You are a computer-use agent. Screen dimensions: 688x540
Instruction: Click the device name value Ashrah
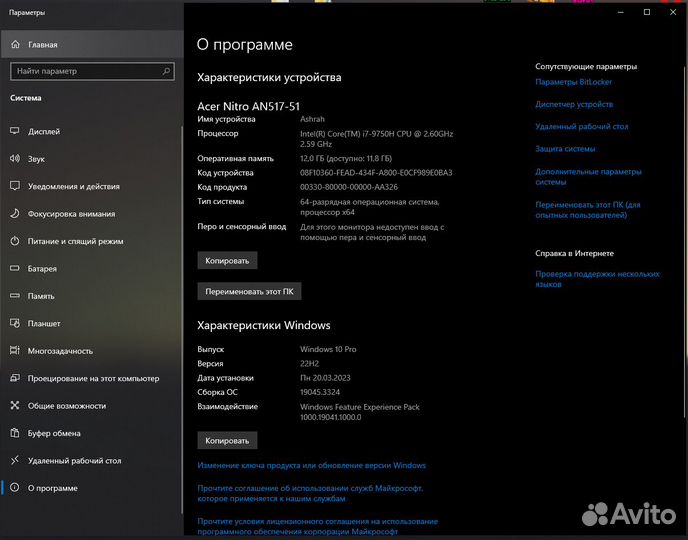coord(312,119)
